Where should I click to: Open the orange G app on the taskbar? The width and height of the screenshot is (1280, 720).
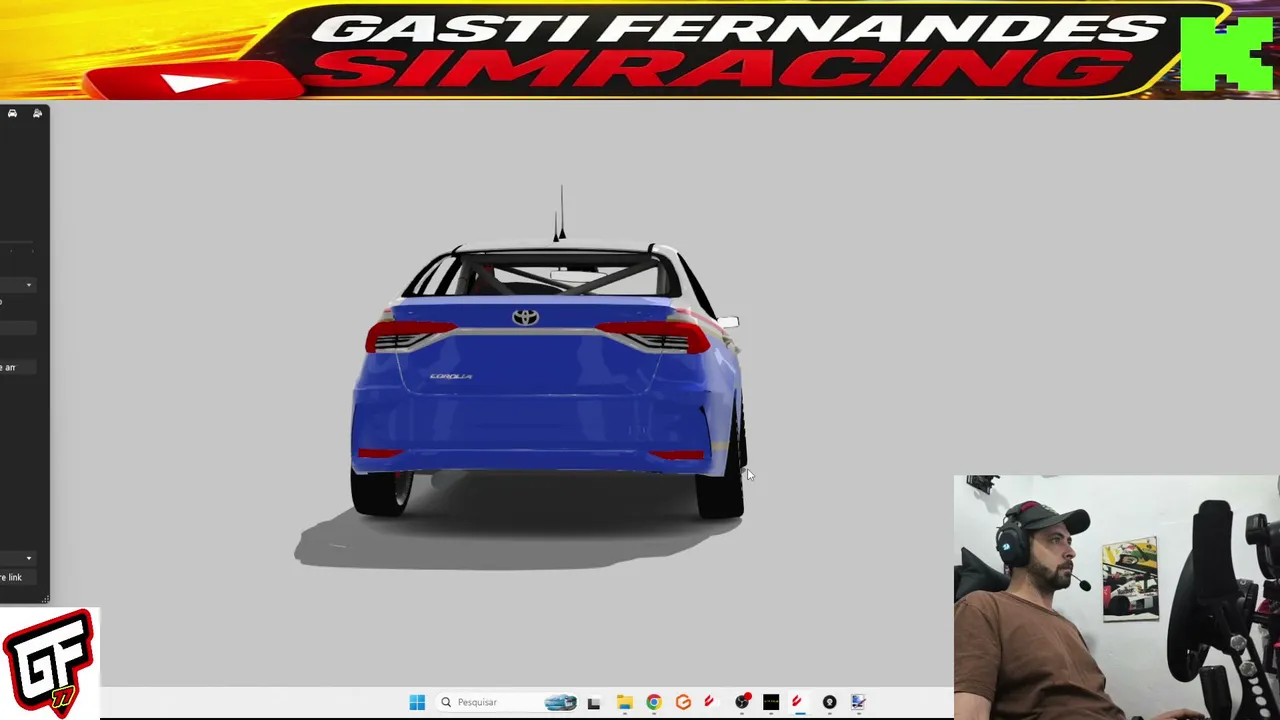[683, 702]
